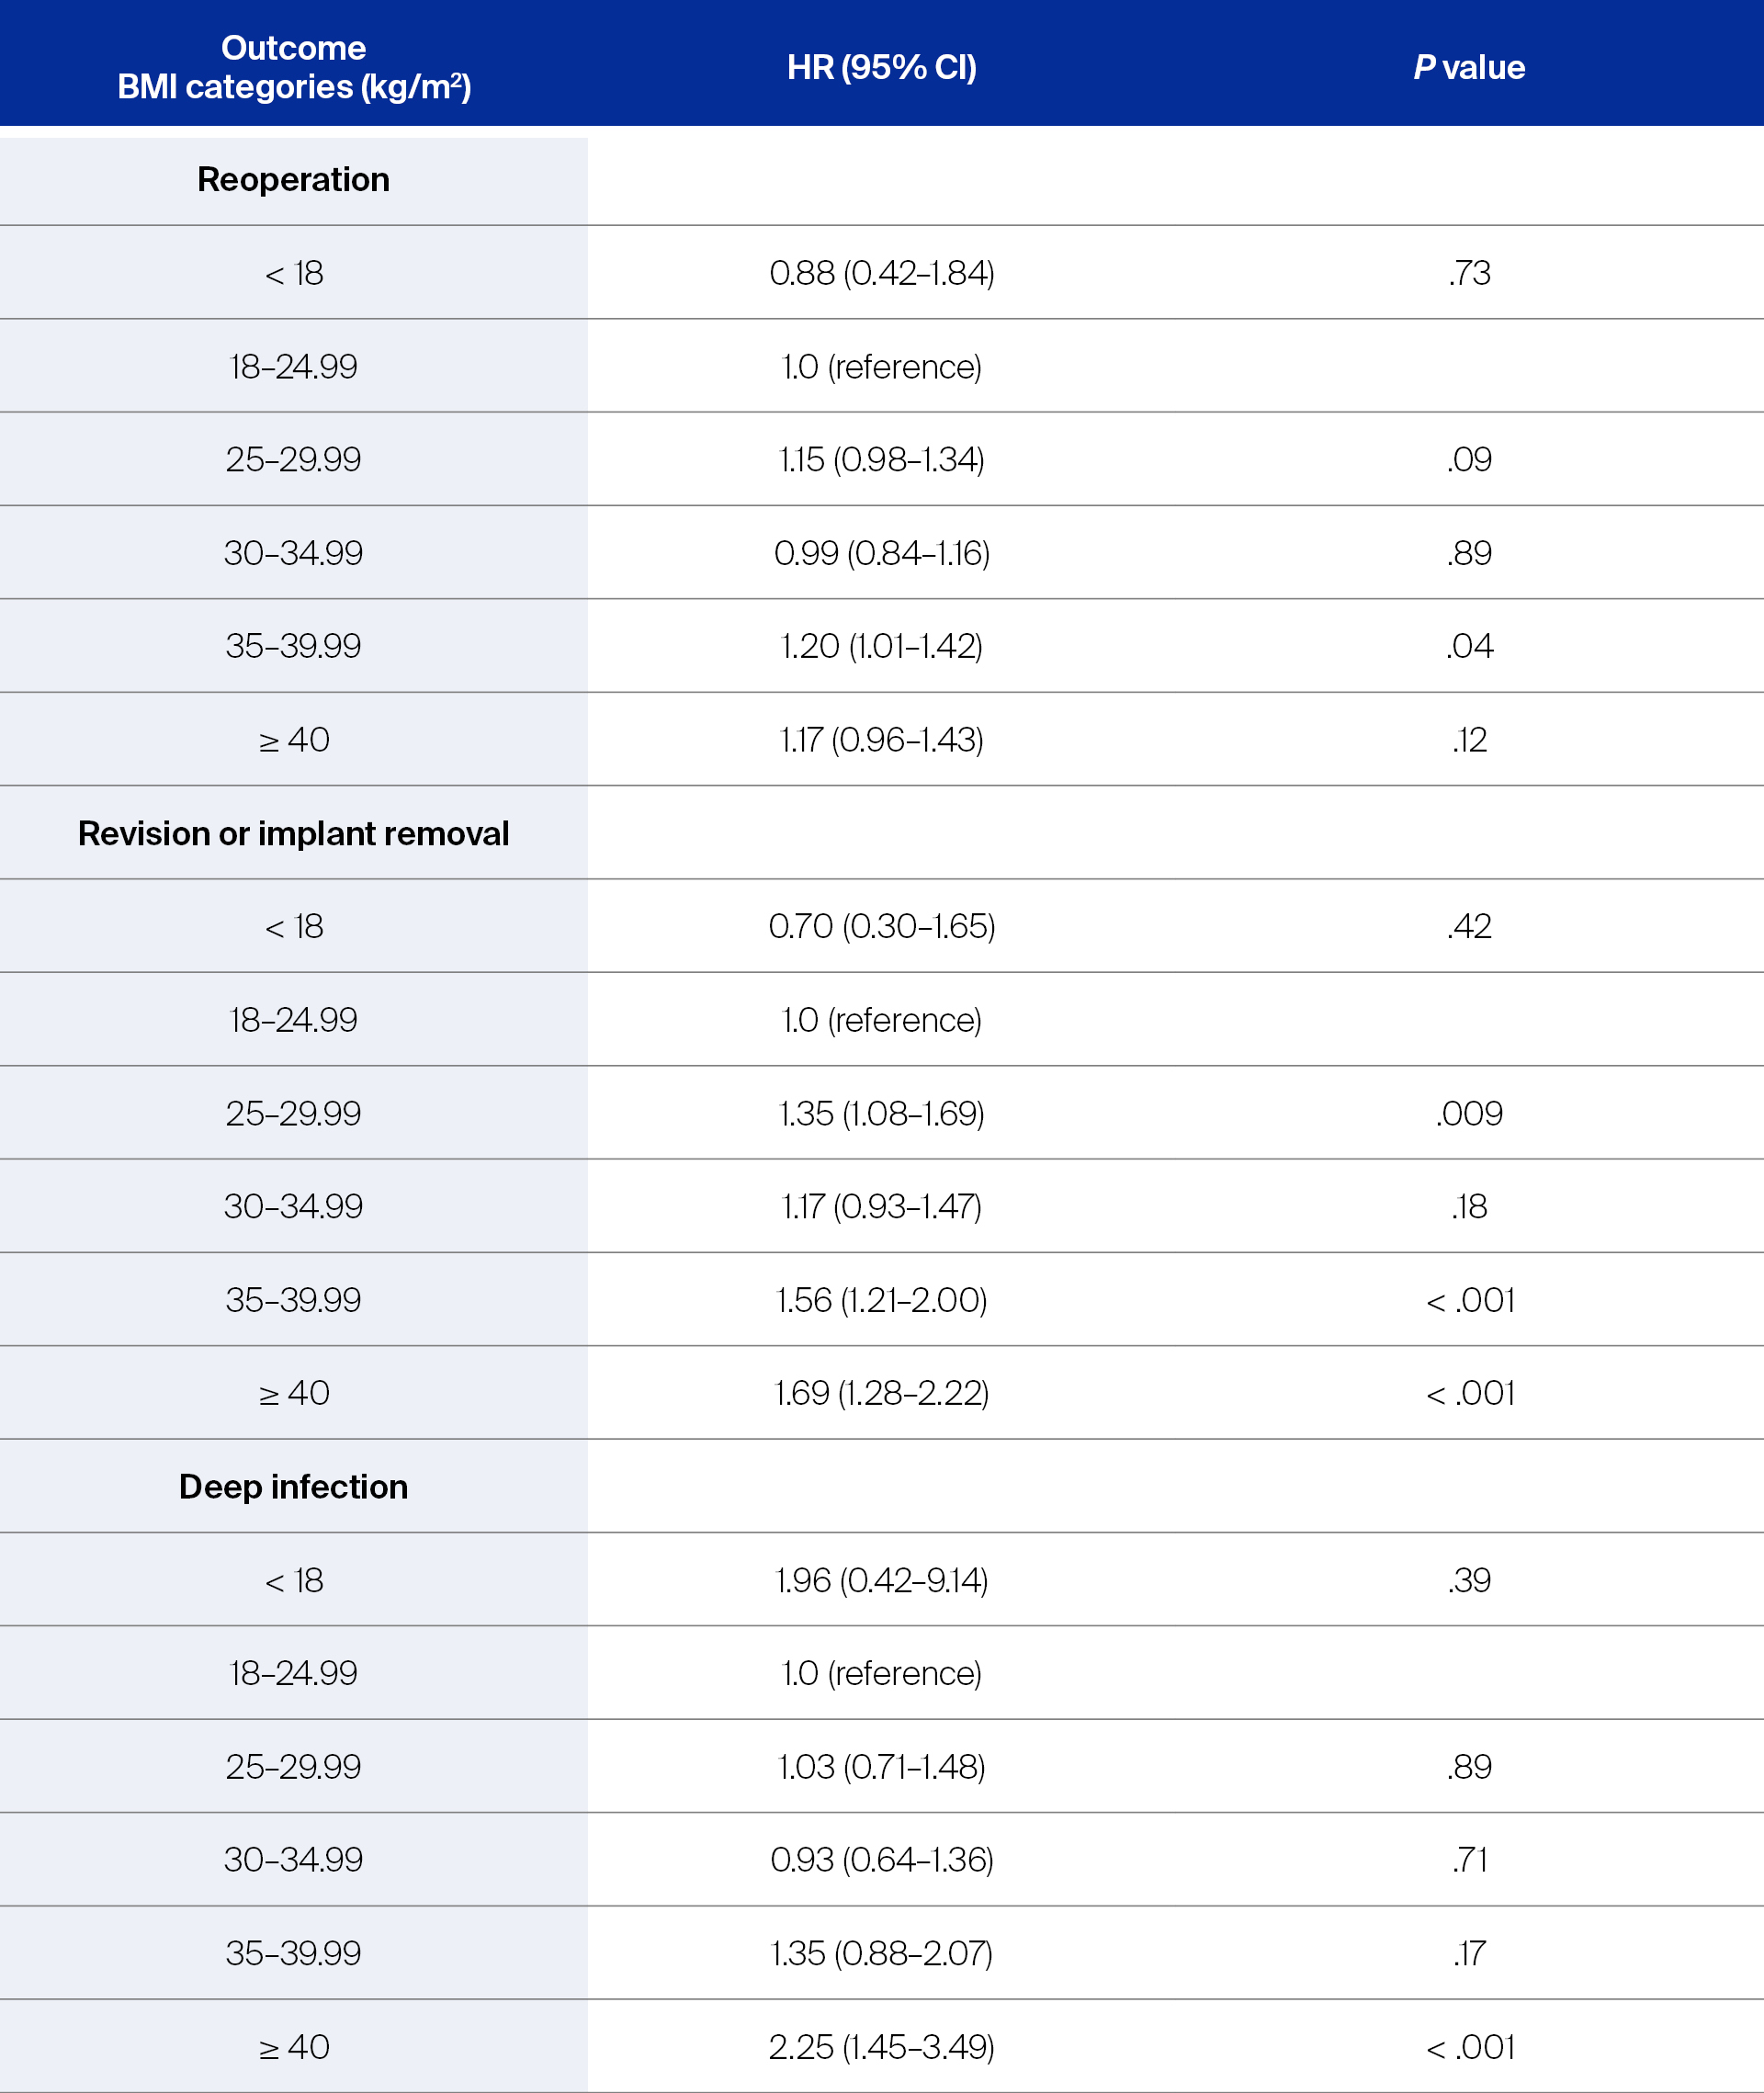Click the P value .73 cell
The image size is (1764, 2093).
1469,273
